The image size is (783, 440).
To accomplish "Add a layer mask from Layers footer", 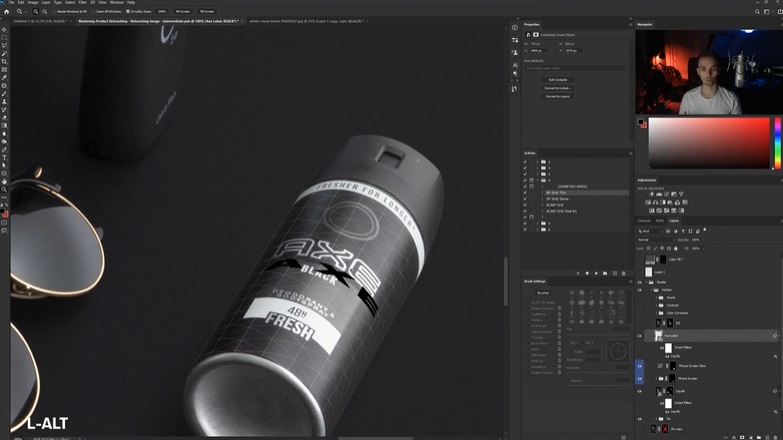I will tap(742, 438).
